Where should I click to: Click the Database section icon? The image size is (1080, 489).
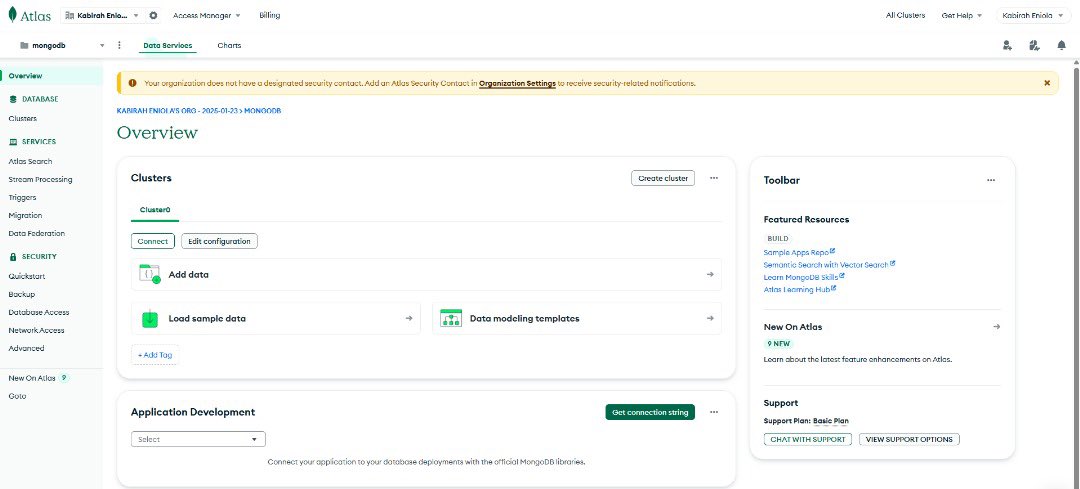13,98
